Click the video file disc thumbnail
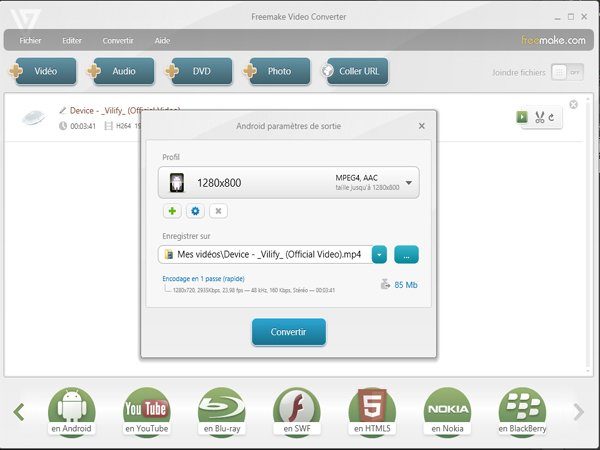600x450 pixels. (34, 117)
